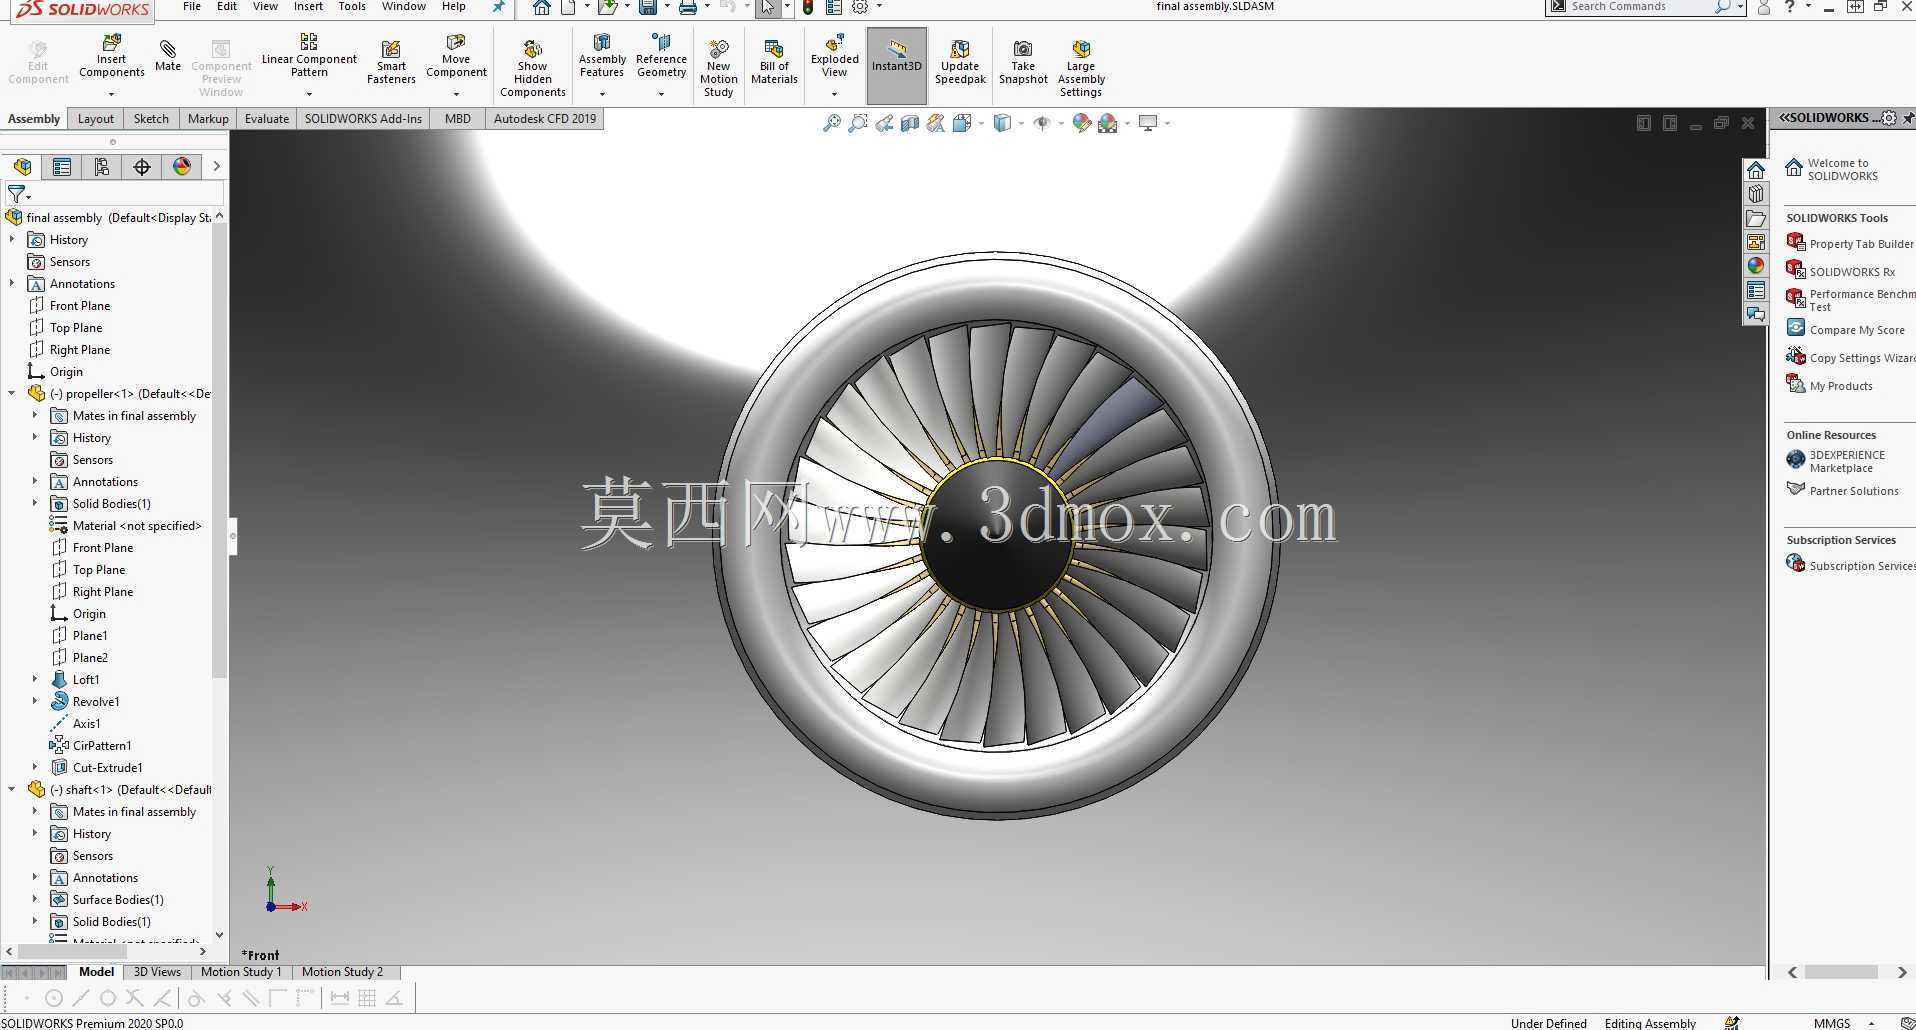This screenshot has height=1030, width=1916.
Task: Expand Insert Components dropdown arrow
Action: pyautogui.click(x=111, y=94)
